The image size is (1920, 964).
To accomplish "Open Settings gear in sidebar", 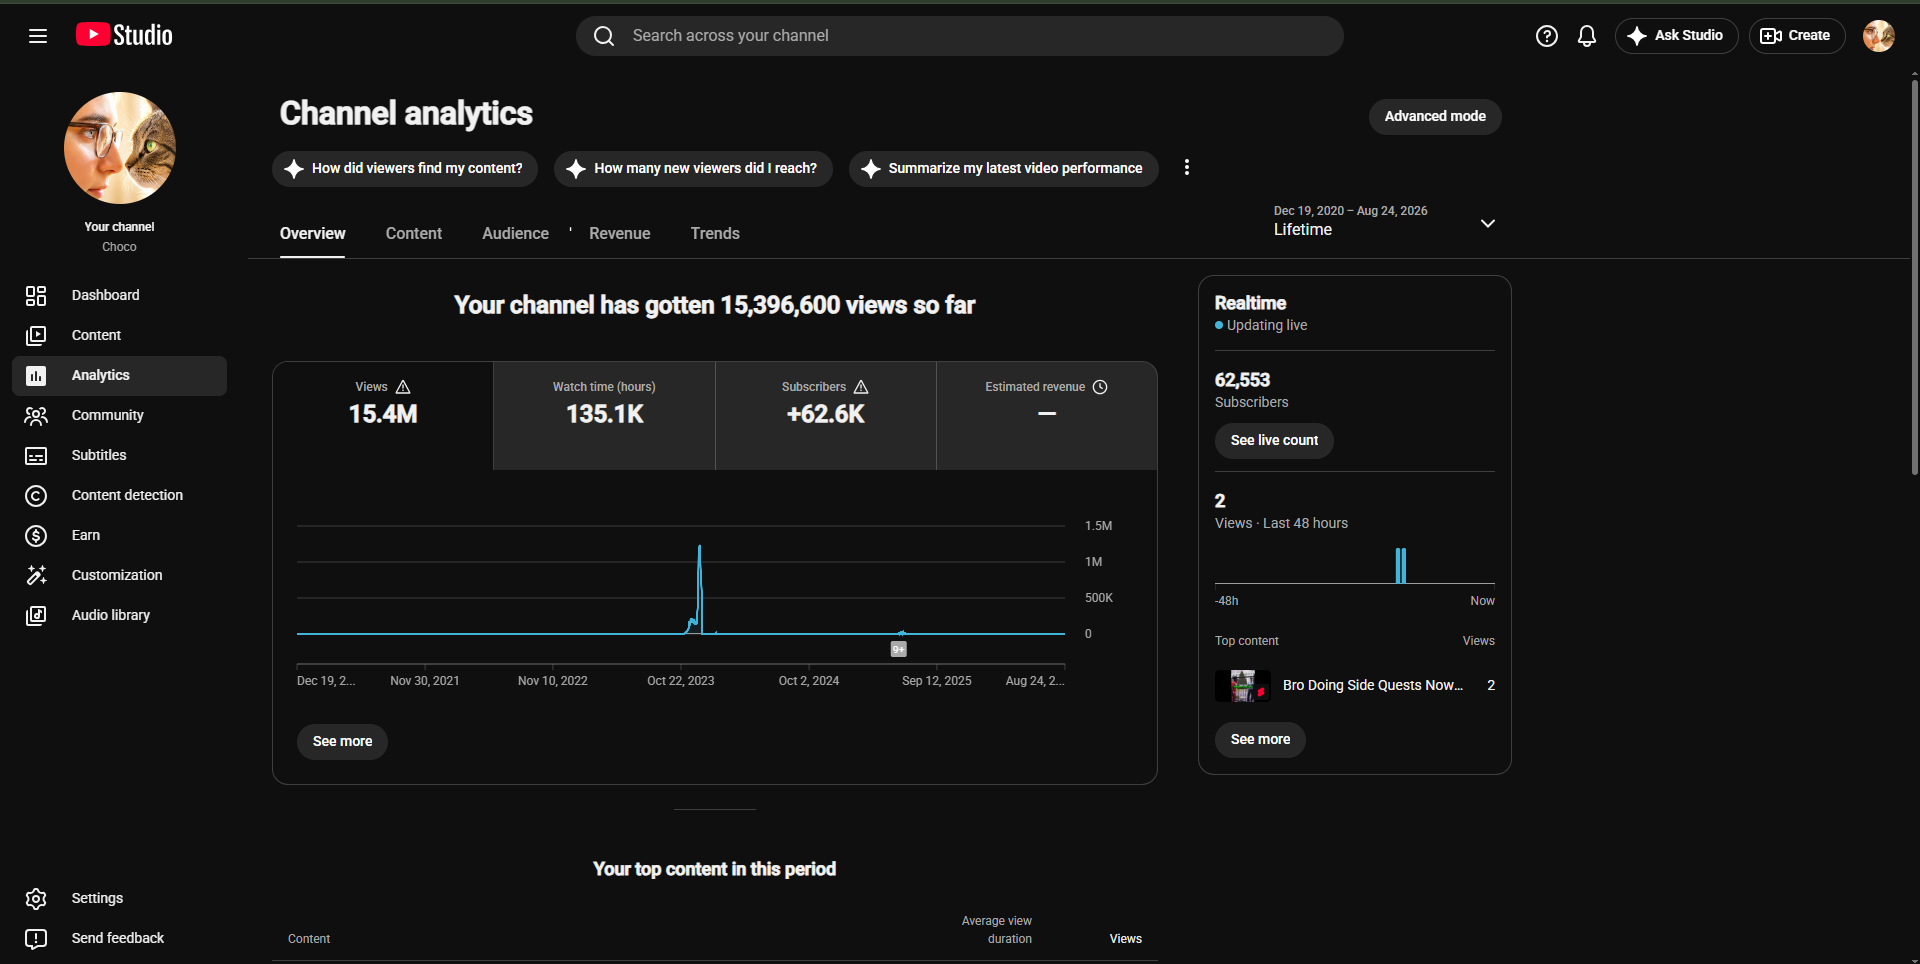I will pos(36,898).
